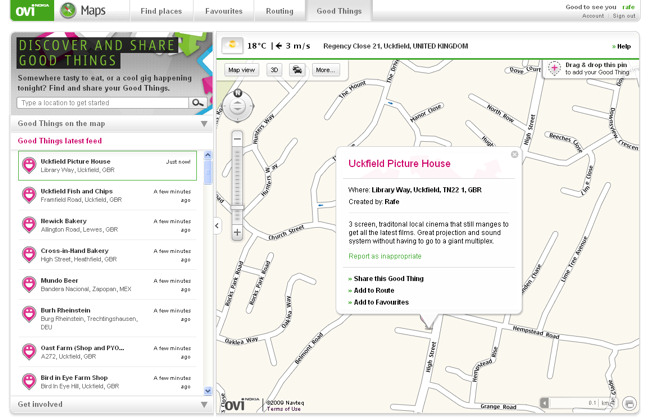Click Add to Favourites link
Screen dimensions: 650x420
click(x=381, y=302)
